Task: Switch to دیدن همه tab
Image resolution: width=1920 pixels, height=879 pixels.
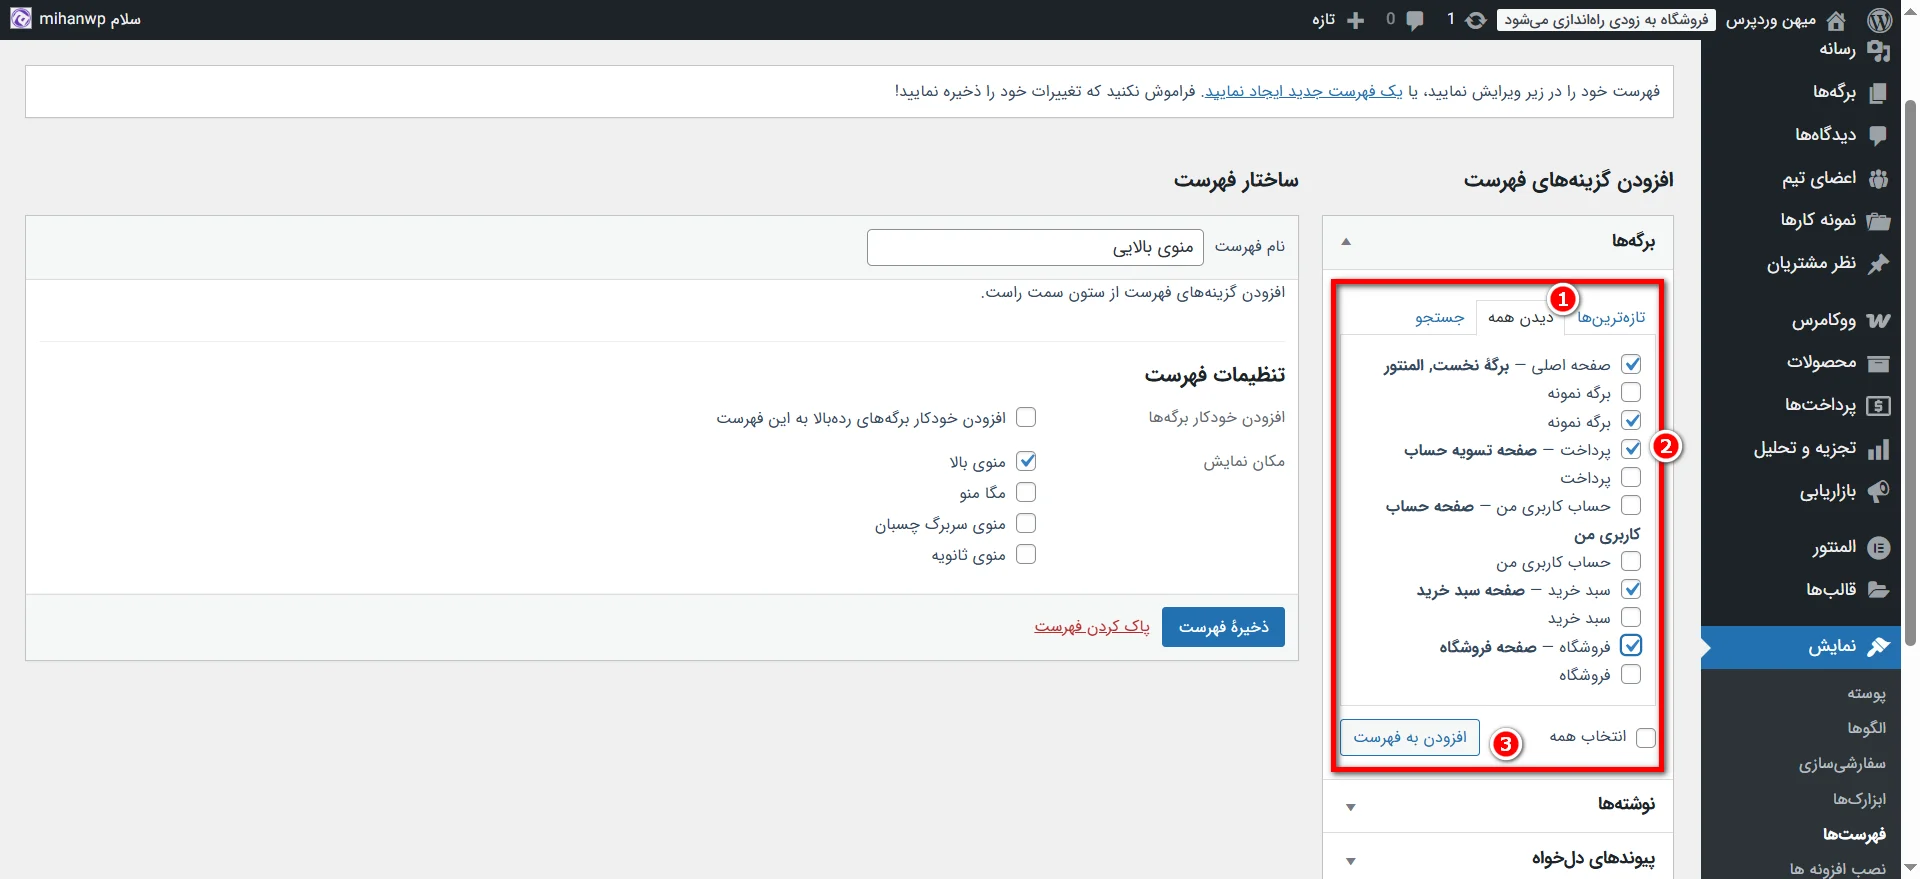Action: pos(1520,317)
